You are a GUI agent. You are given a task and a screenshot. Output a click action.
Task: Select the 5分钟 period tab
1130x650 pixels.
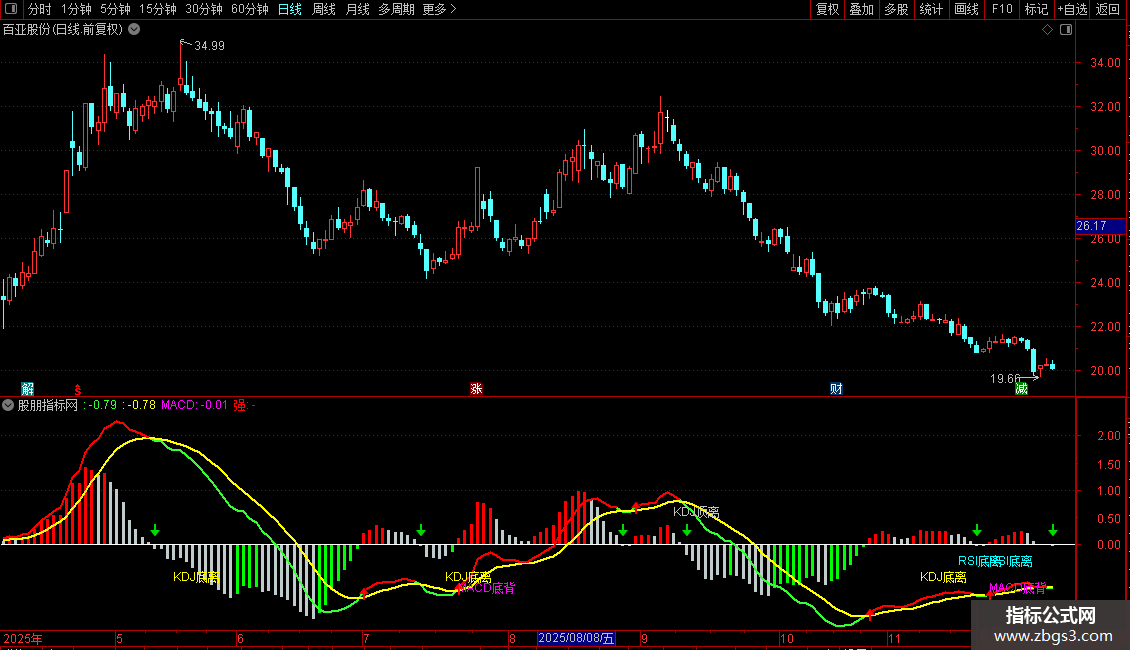pyautogui.click(x=115, y=9)
